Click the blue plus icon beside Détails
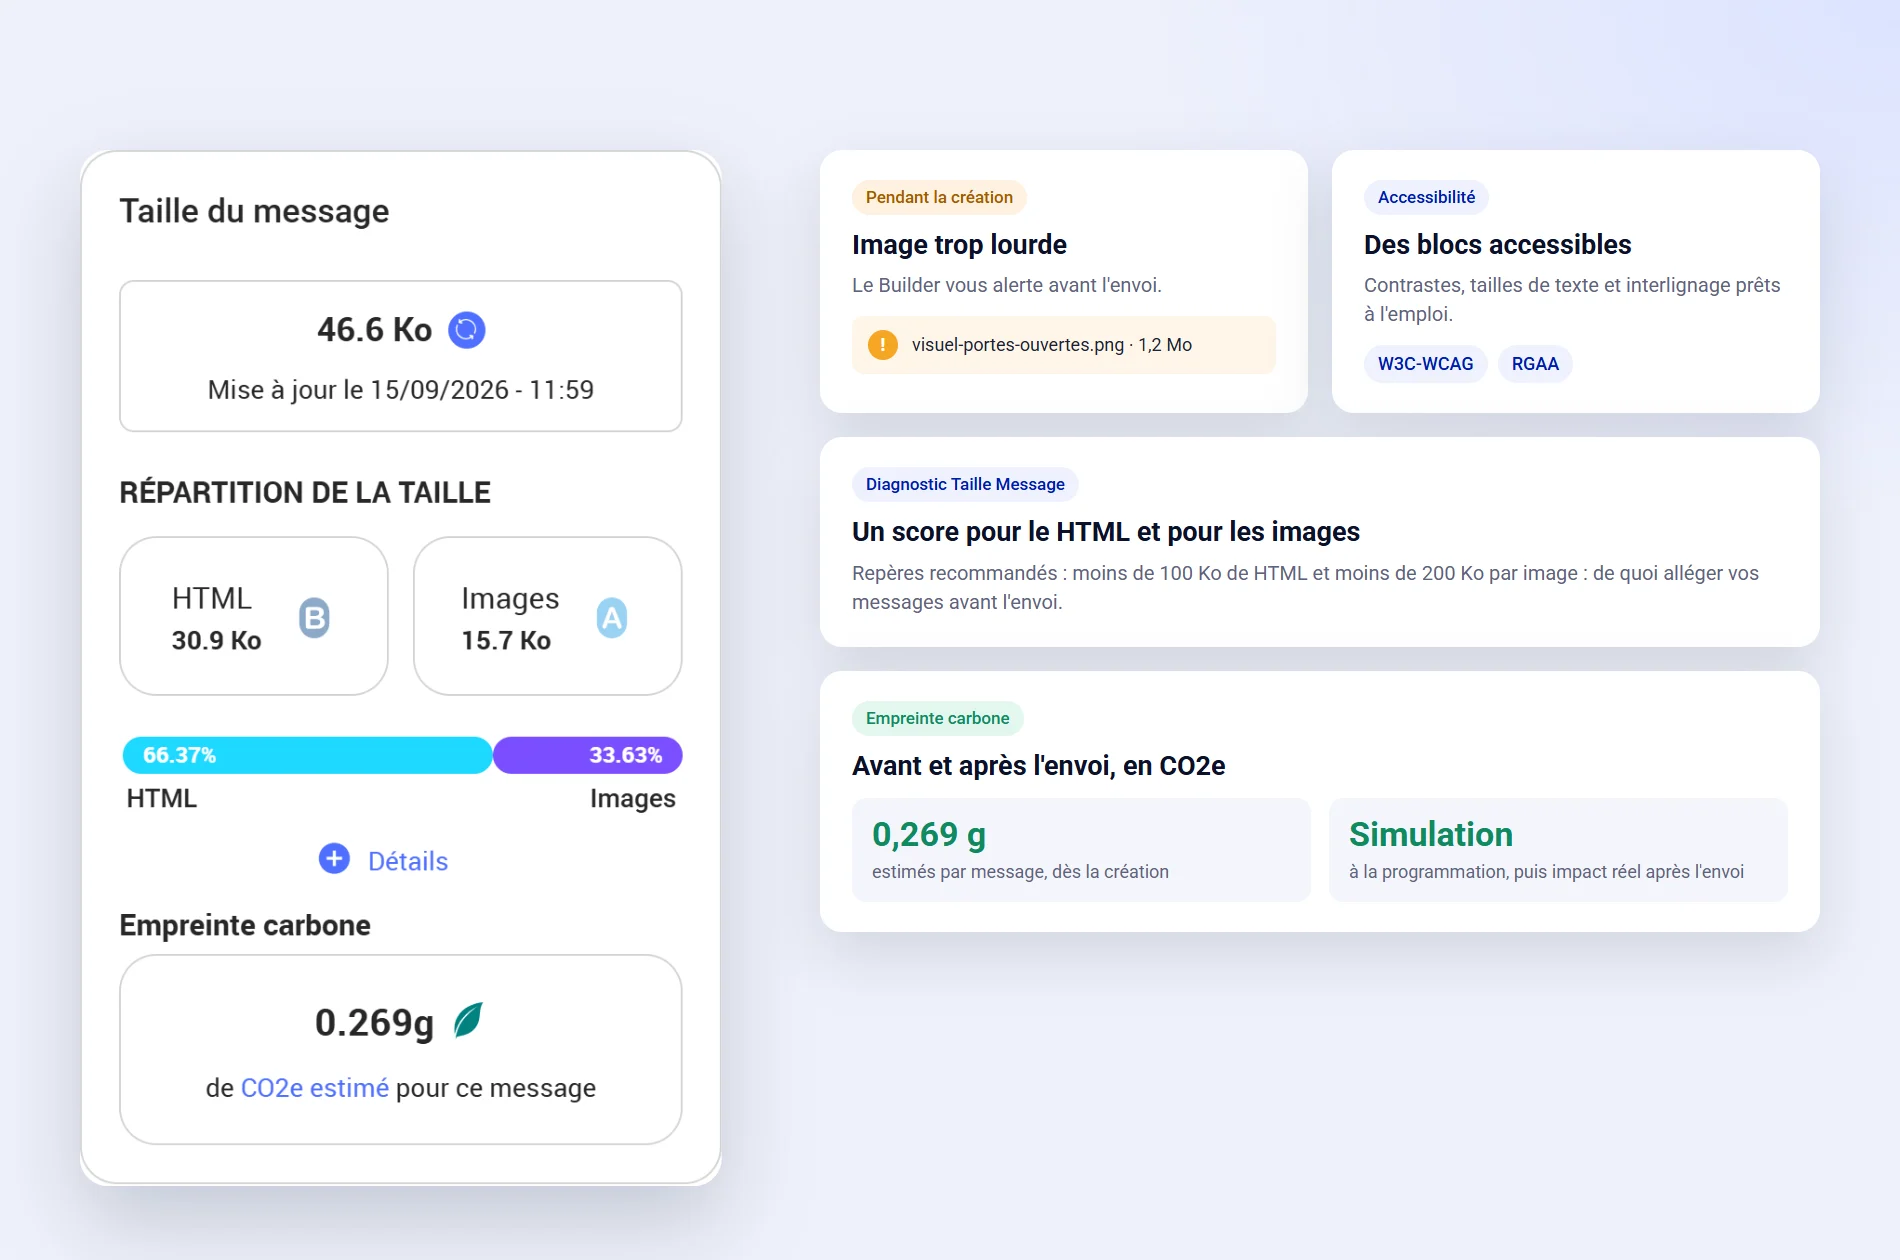Screen dimensions: 1900x1260 coord(334,859)
